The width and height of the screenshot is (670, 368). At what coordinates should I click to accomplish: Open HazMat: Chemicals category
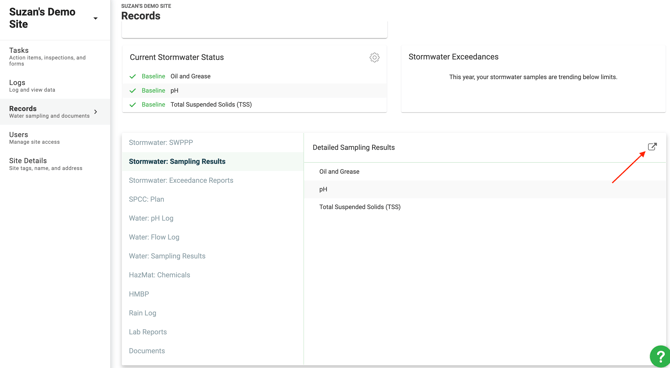pyautogui.click(x=212, y=275)
